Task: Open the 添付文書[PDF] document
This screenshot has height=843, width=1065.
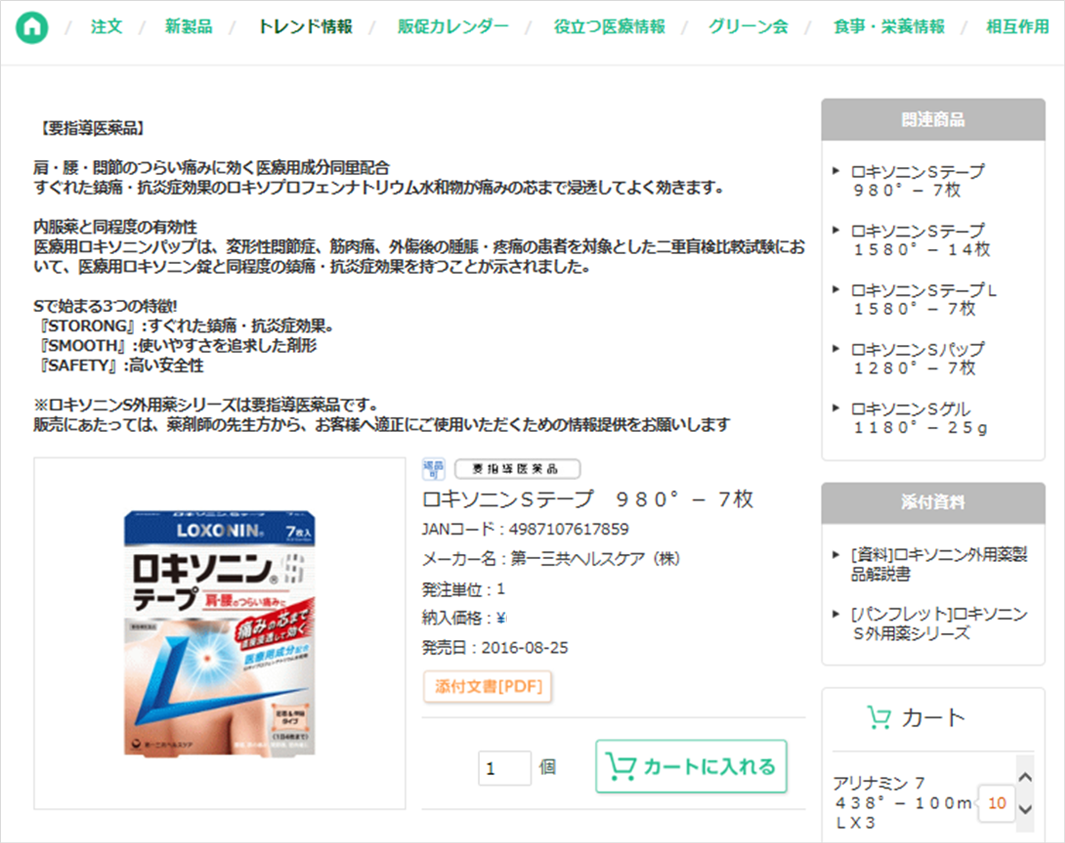Action: [488, 686]
